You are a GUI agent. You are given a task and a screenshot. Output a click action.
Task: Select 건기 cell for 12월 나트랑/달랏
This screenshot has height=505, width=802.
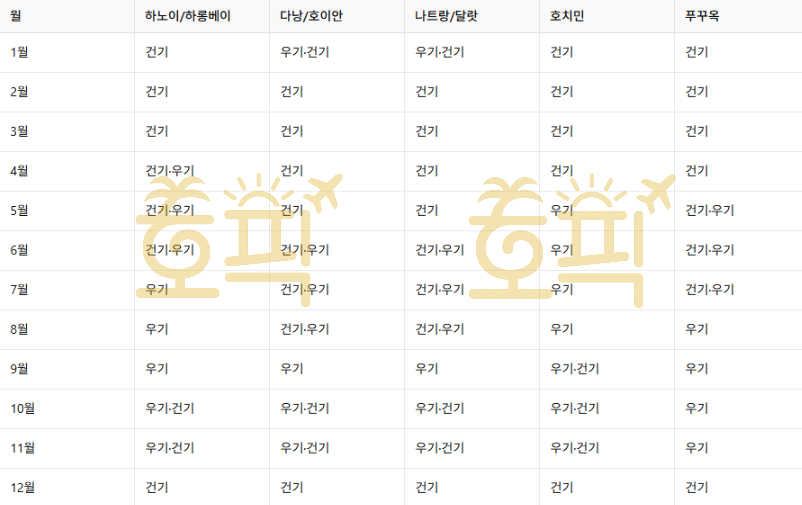pos(427,488)
